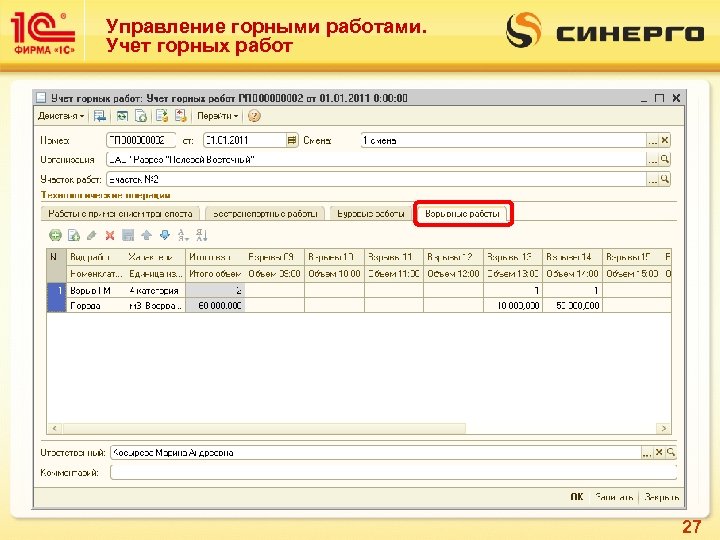Clear the Смена field with X button
This screenshot has height=540, width=720.
(664, 140)
